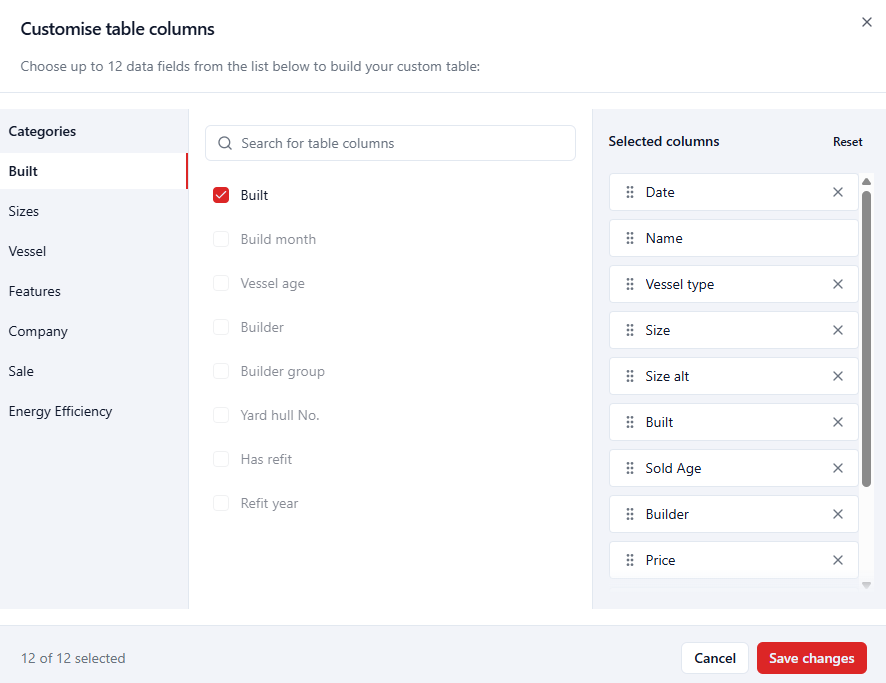Click the Name row in selected columns
Viewport: 886px width, 683px height.
733,238
